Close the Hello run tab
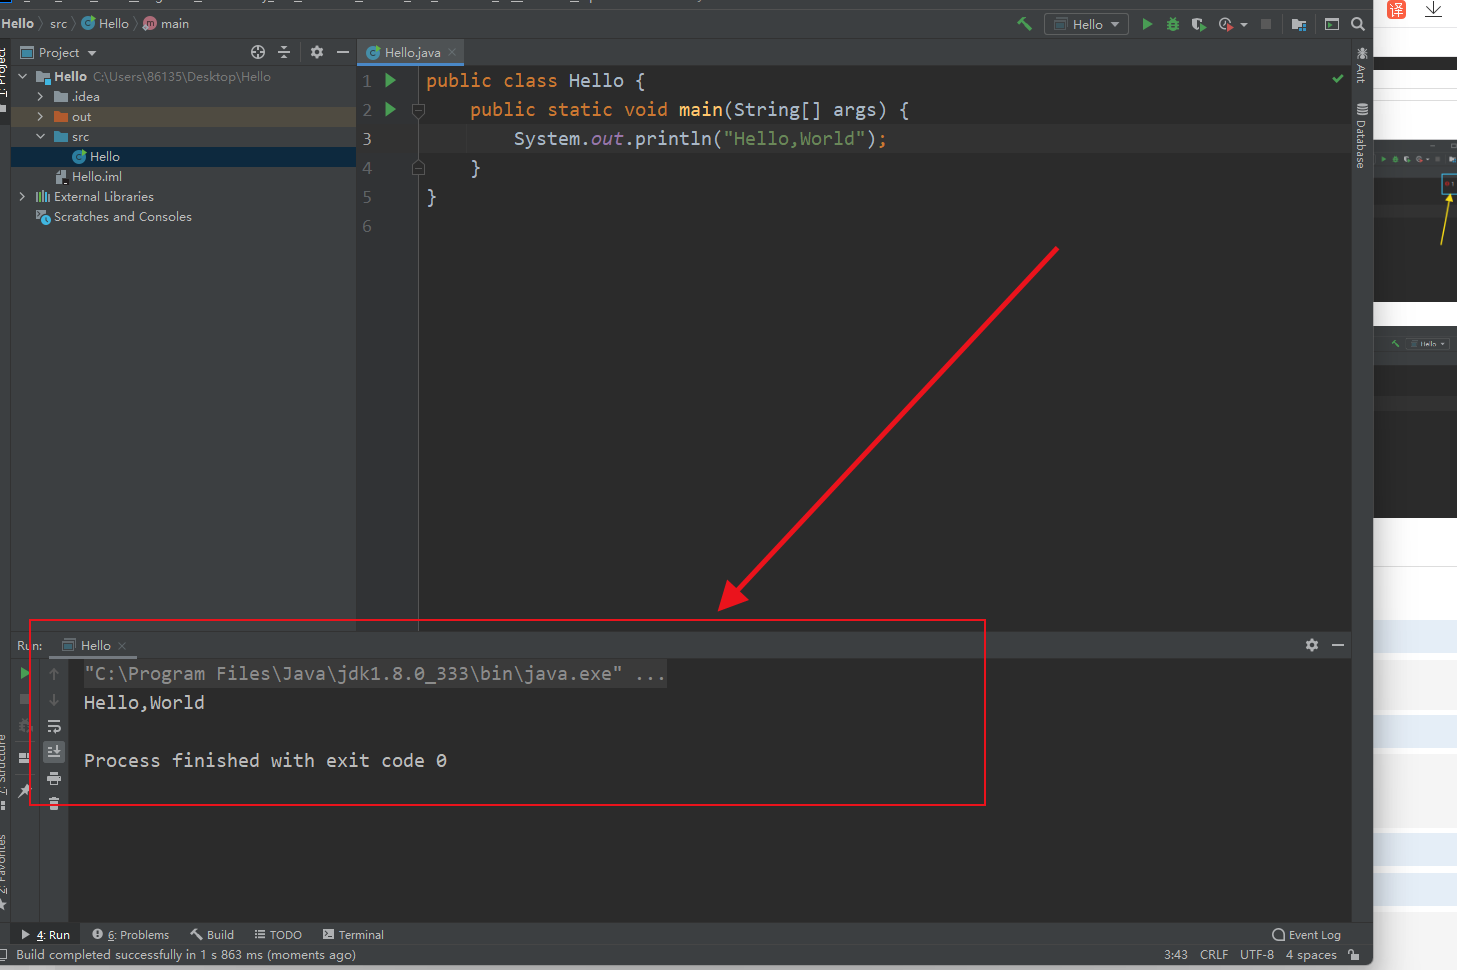This screenshot has width=1457, height=970. (122, 646)
